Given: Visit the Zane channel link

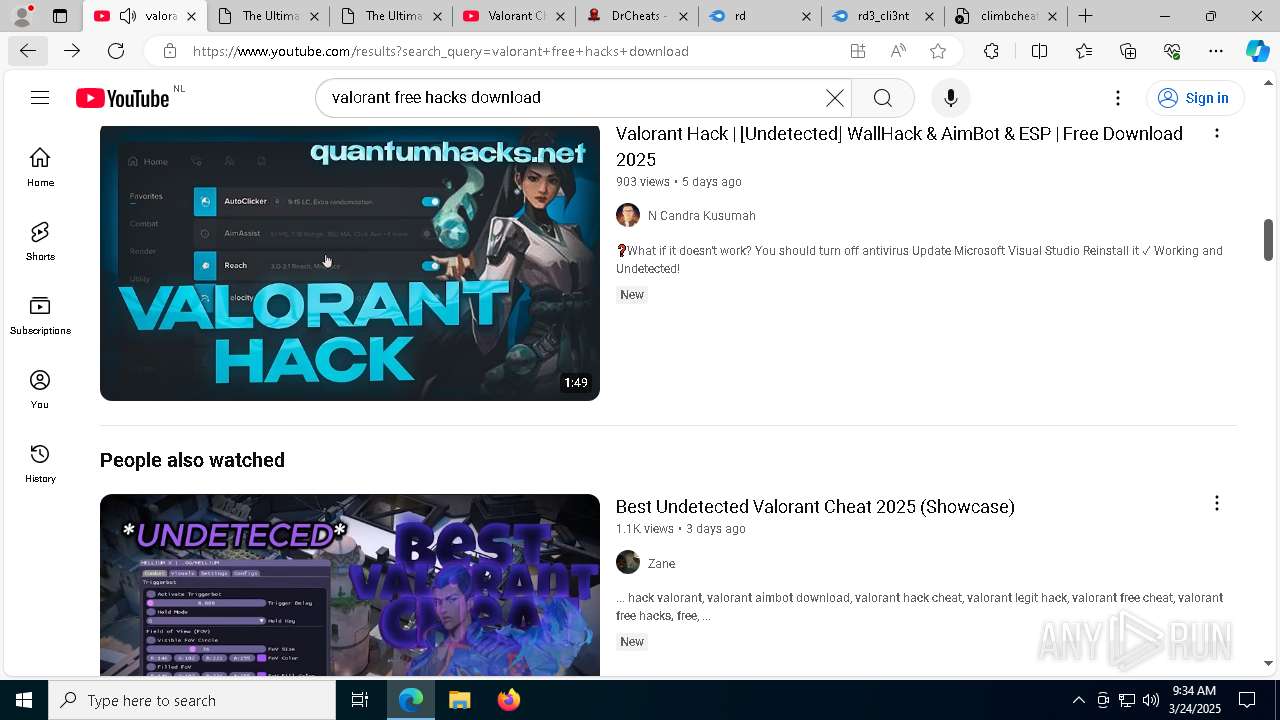Looking at the screenshot, I should [x=661, y=563].
